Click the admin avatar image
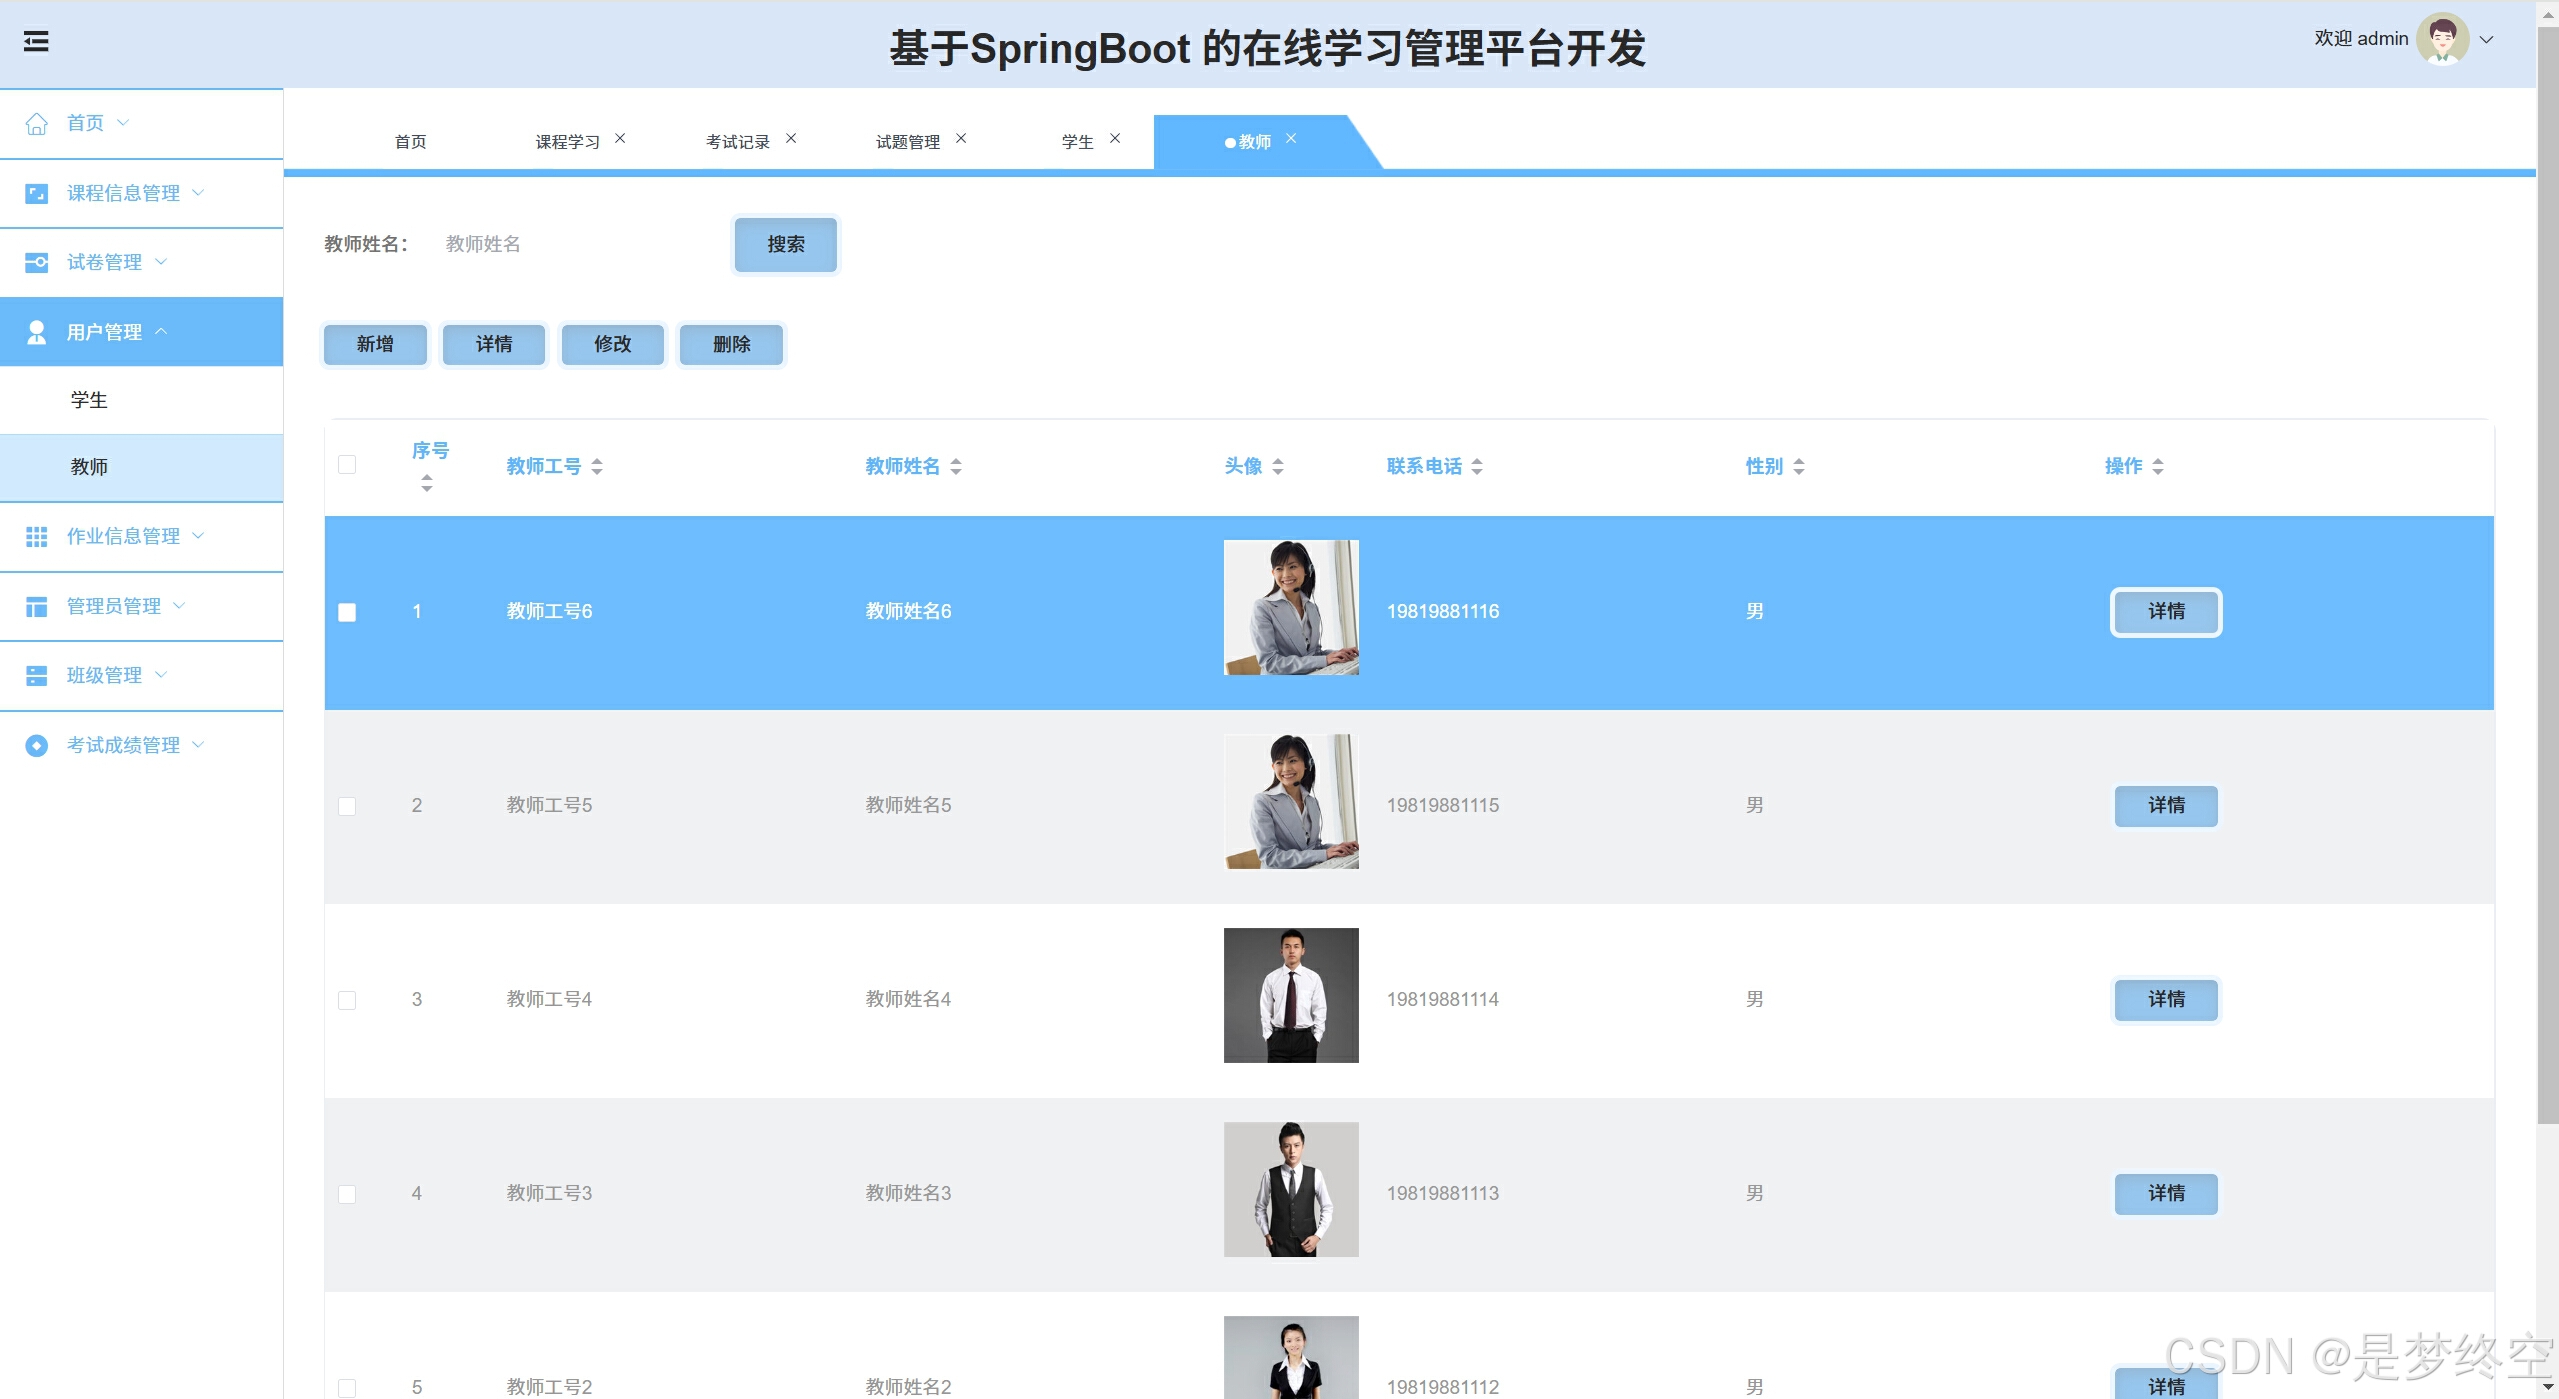2559x1399 pixels. tap(2441, 39)
